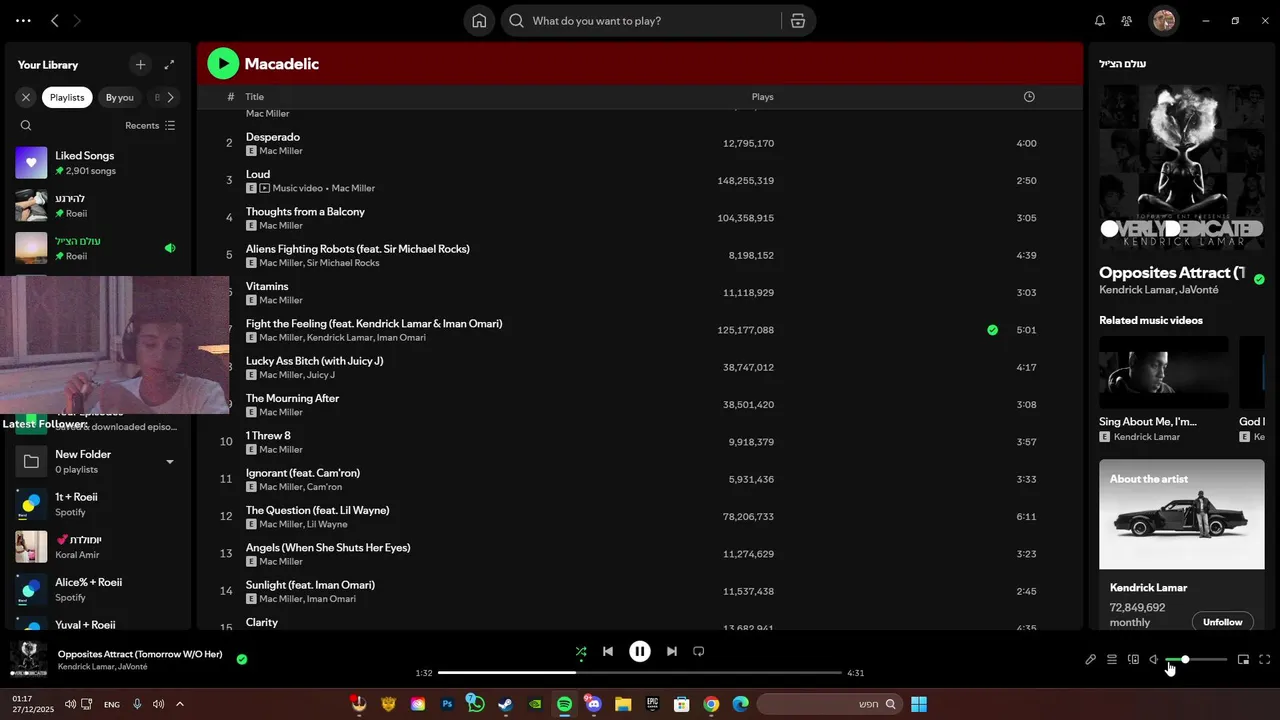This screenshot has width=1280, height=720.
Task: Expand the New Folder arrow
Action: (170, 462)
